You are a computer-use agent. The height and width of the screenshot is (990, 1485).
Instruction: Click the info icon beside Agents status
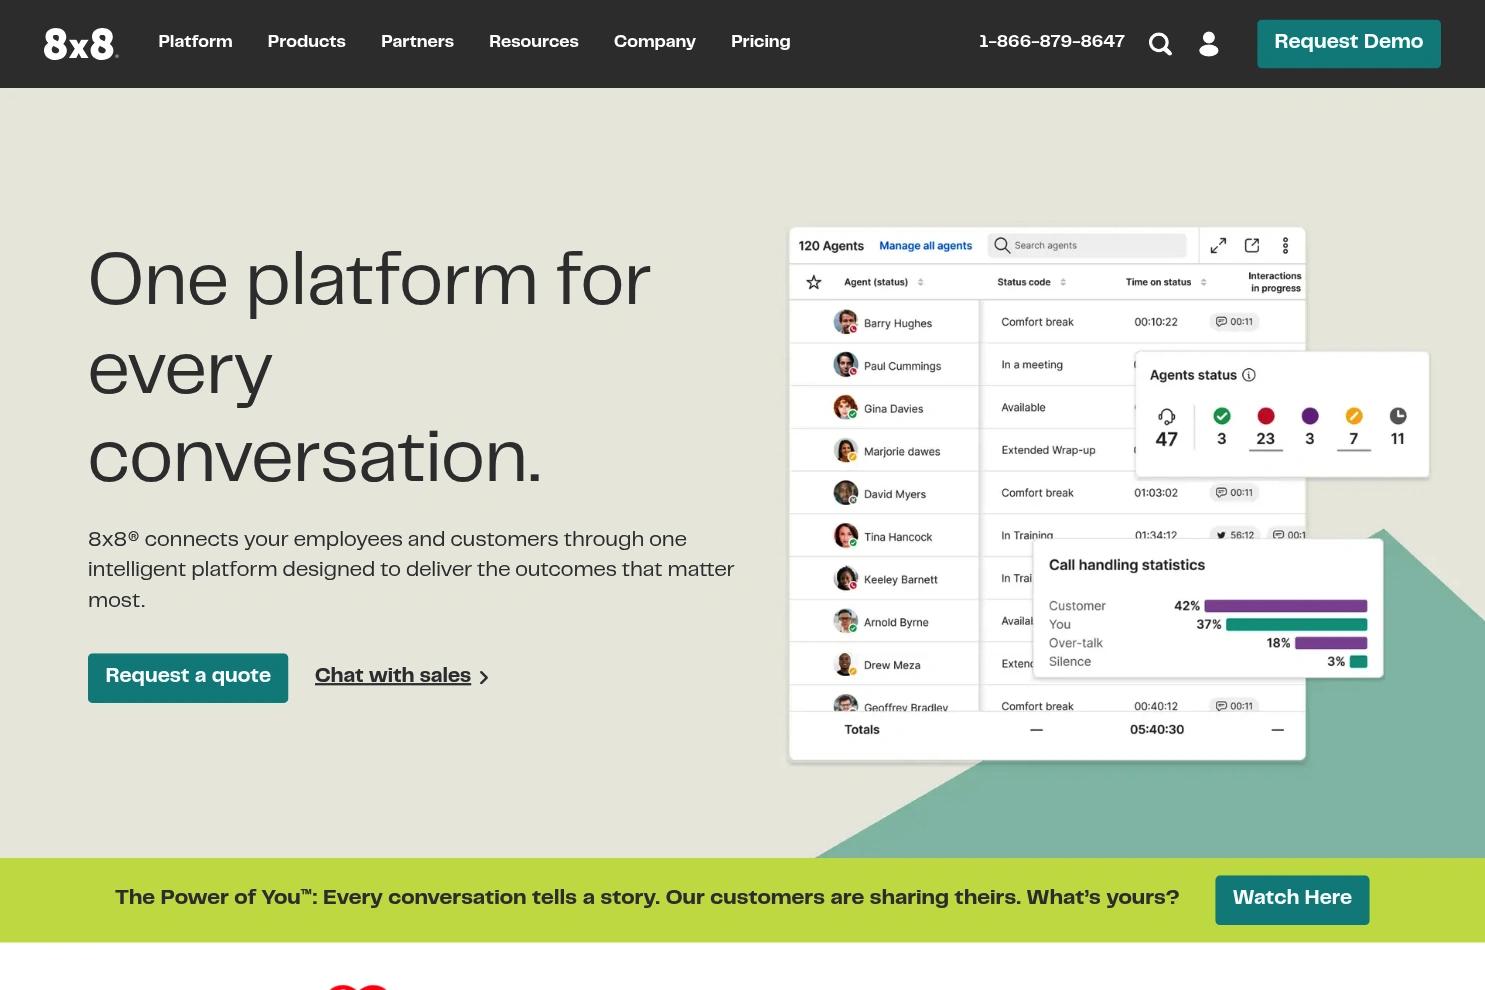1249,375
